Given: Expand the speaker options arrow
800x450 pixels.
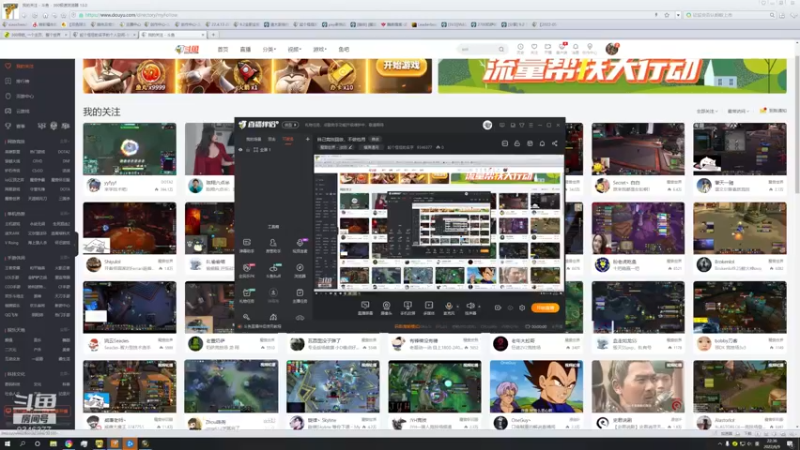Looking at the screenshot, I should tap(479, 307).
